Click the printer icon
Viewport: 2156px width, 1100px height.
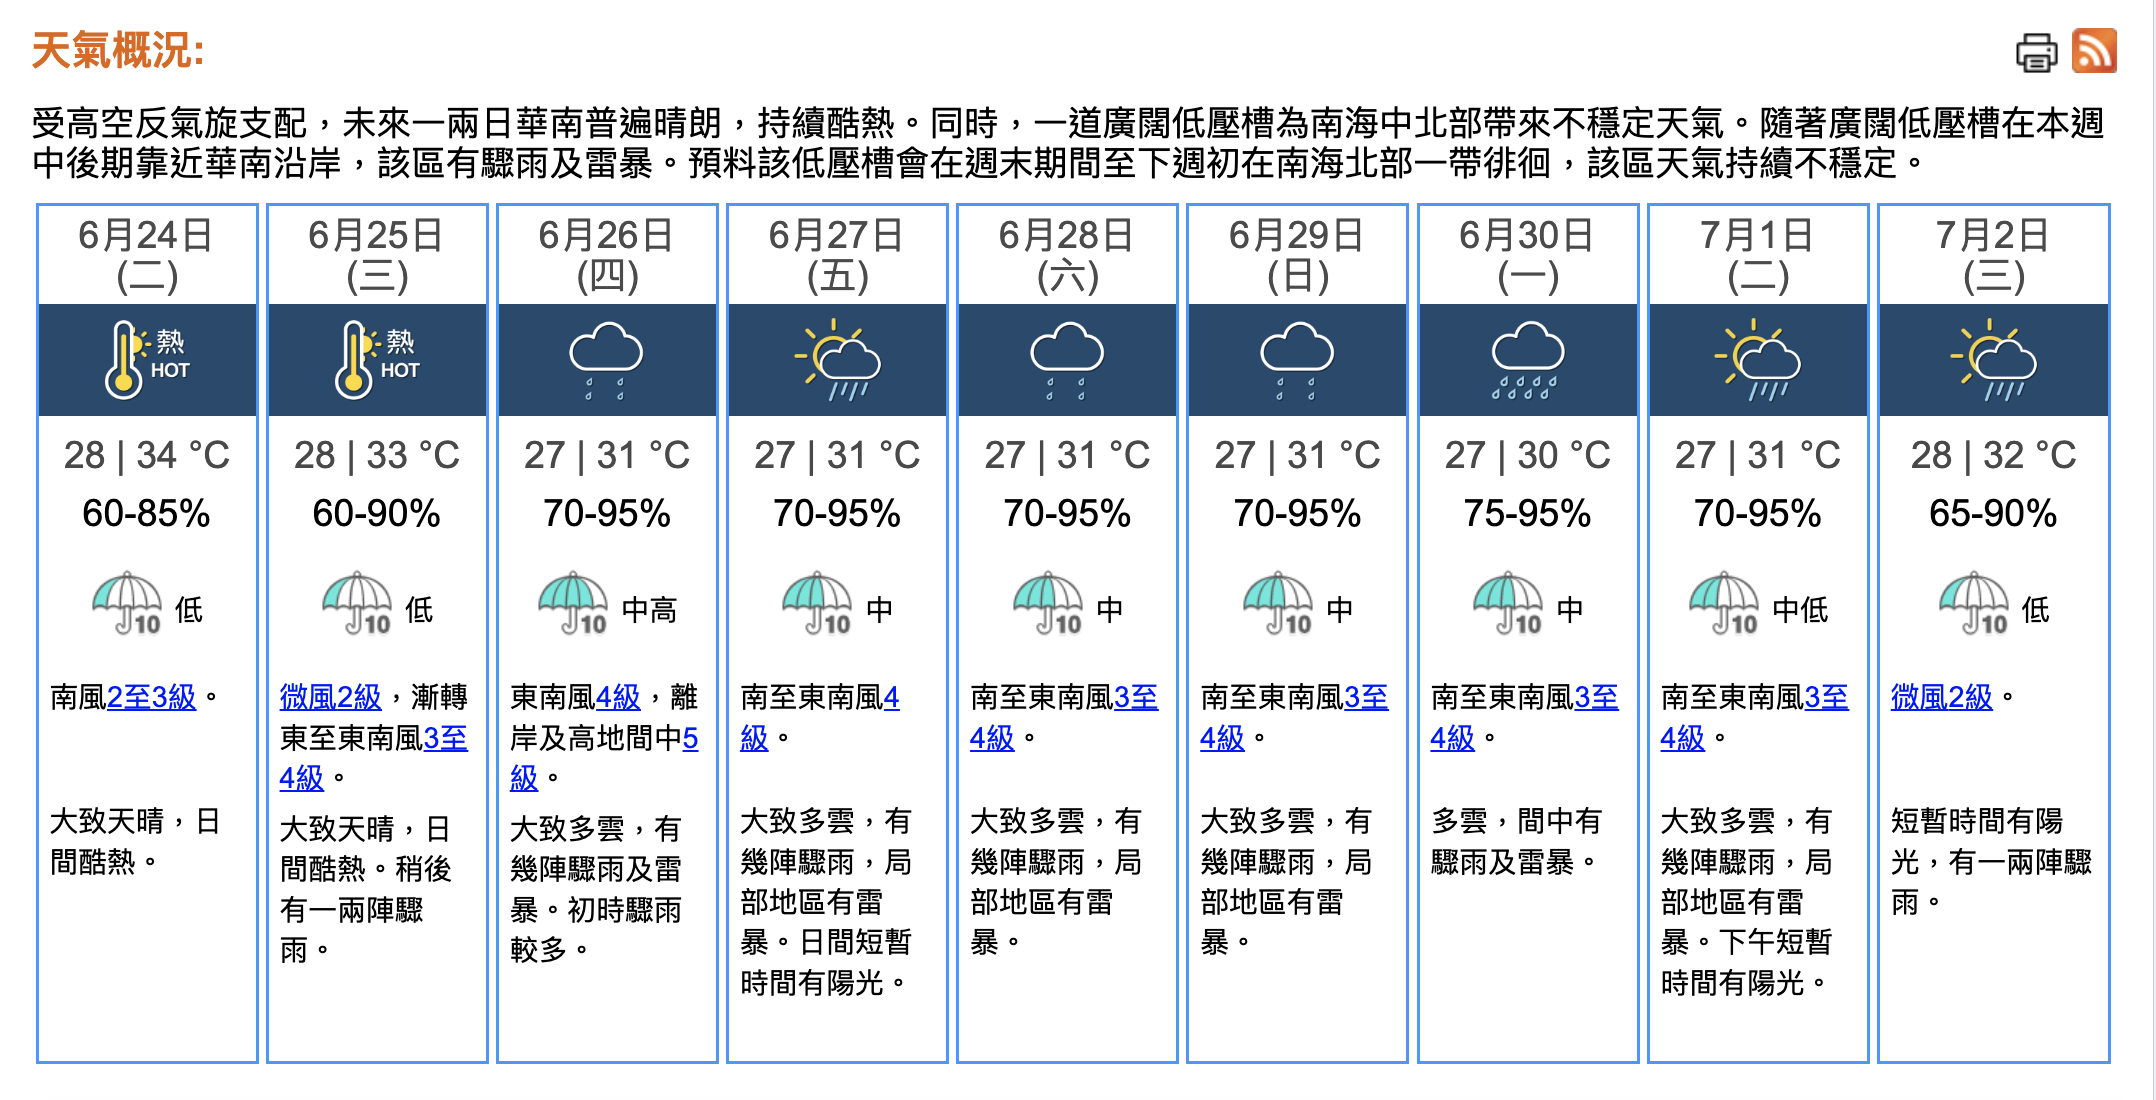tap(2035, 52)
